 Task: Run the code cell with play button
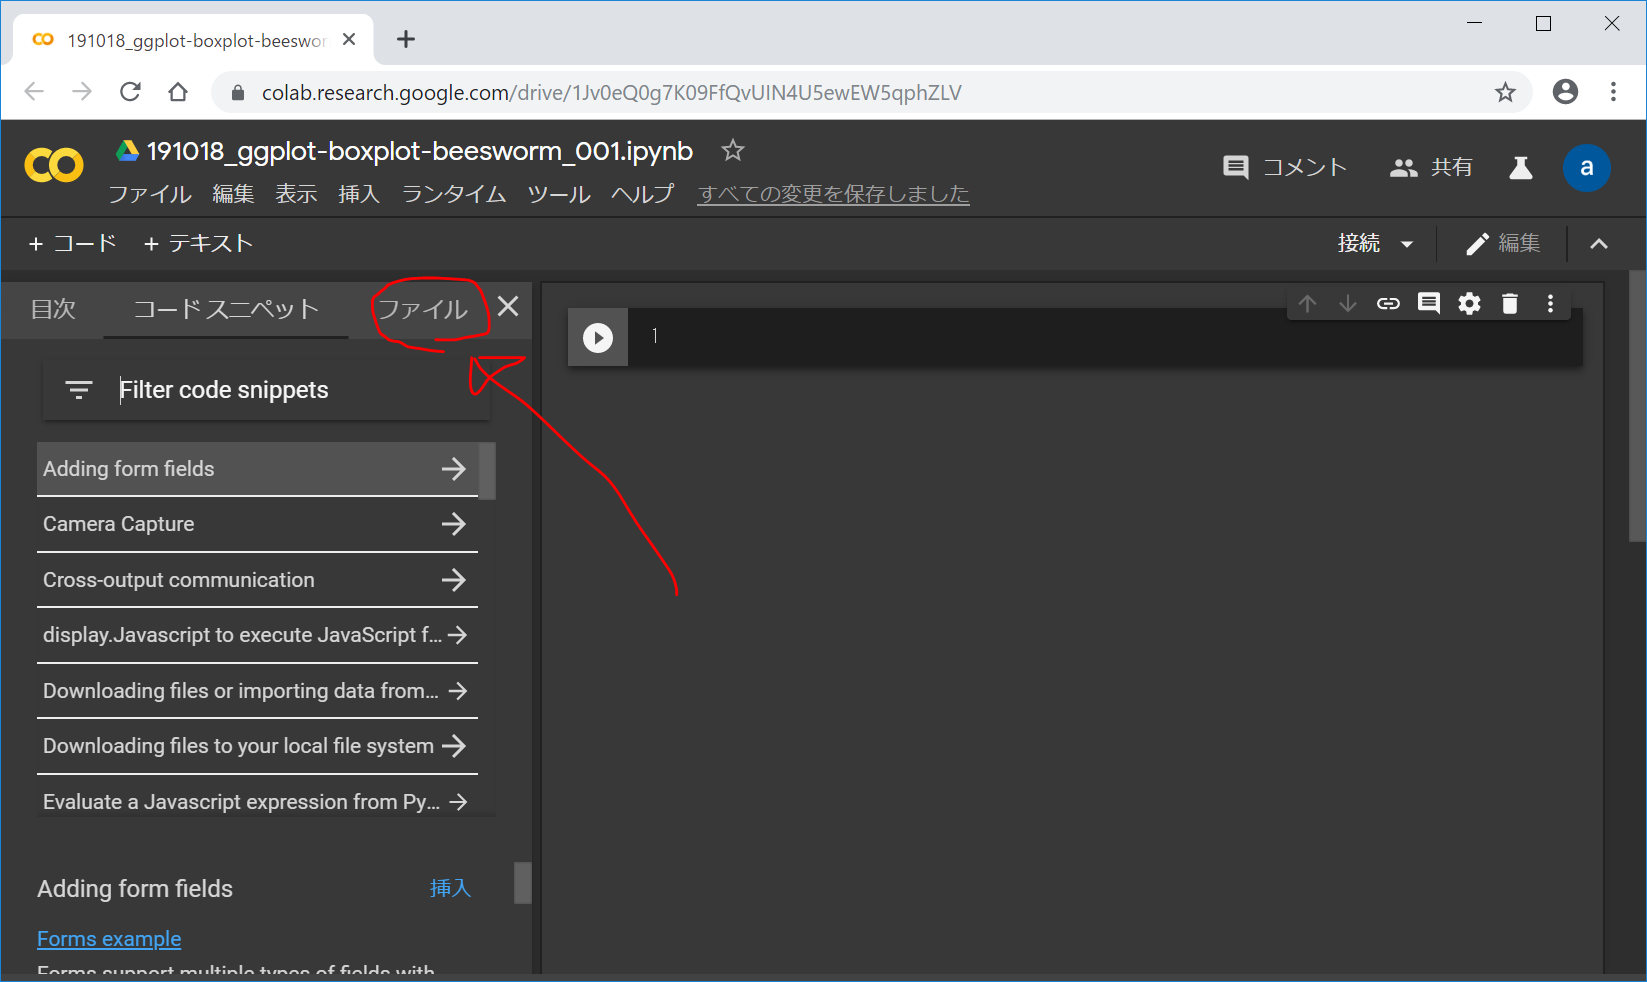click(598, 338)
